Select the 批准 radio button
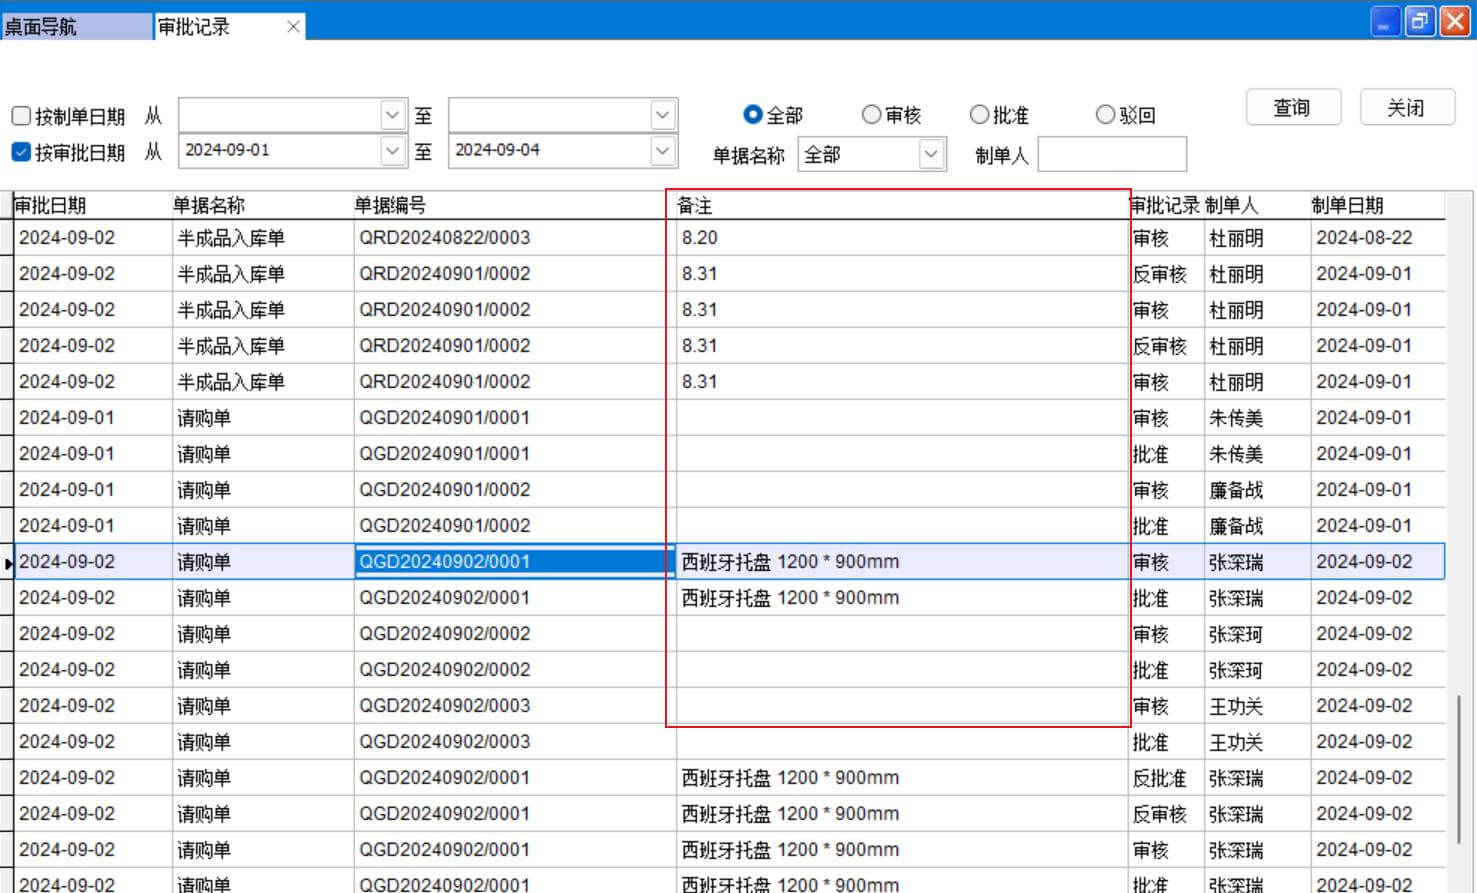 click(x=979, y=115)
